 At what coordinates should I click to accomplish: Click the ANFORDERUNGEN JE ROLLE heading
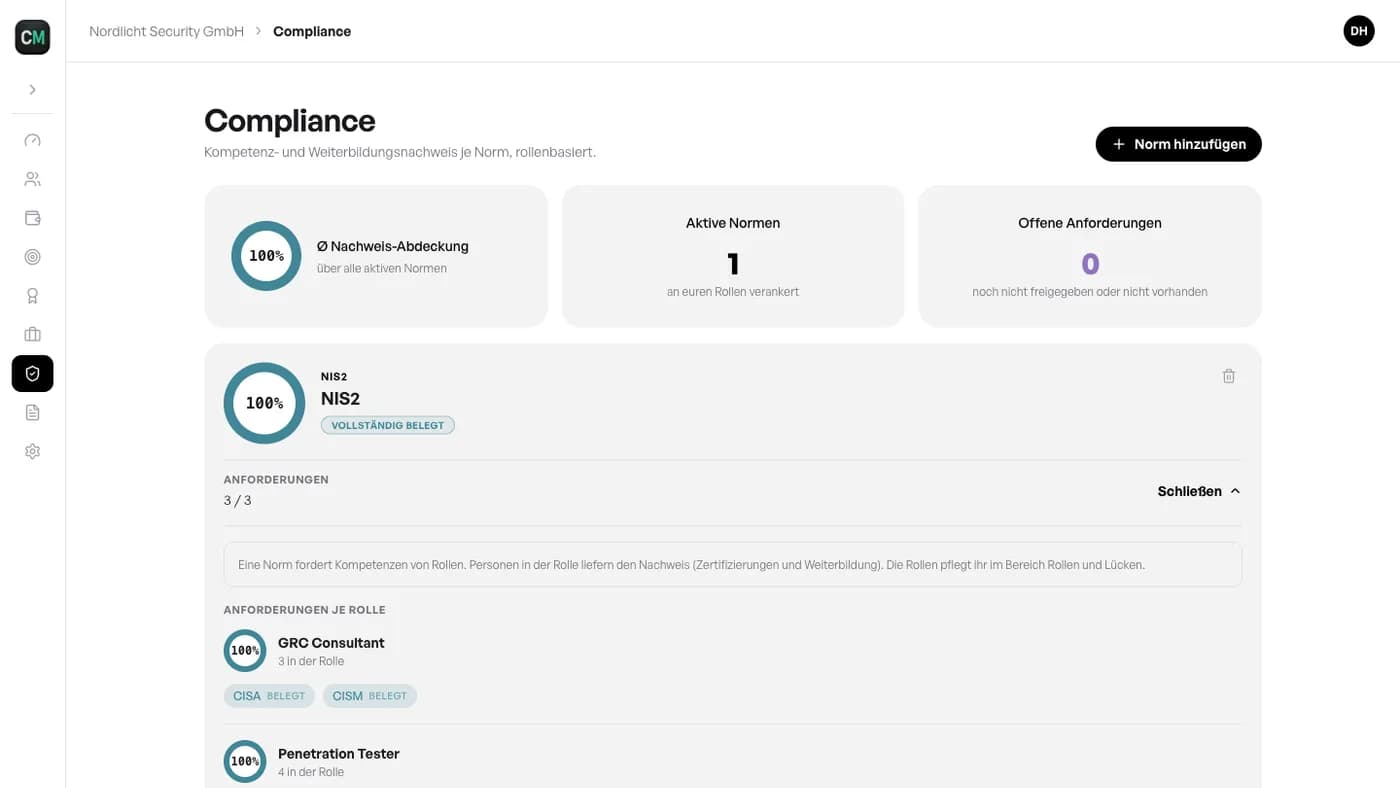click(305, 610)
